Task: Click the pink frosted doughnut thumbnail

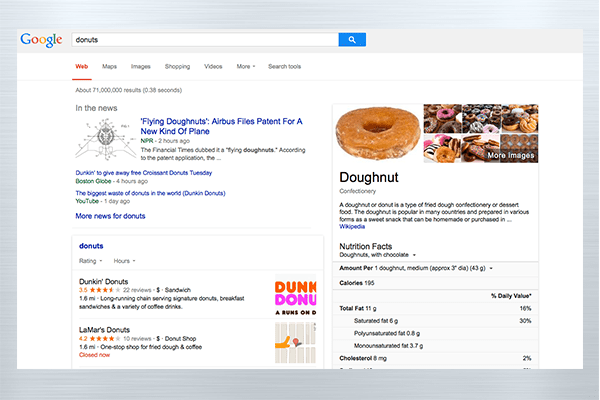Action: (442, 118)
